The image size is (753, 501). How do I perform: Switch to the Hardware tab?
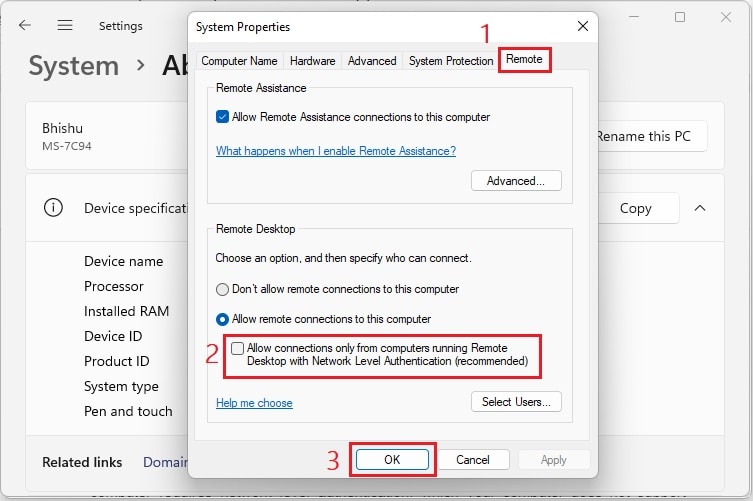click(x=313, y=61)
